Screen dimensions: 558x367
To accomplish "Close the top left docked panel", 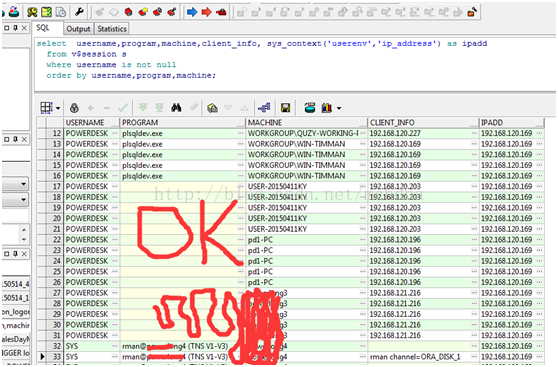I will click(24, 28).
